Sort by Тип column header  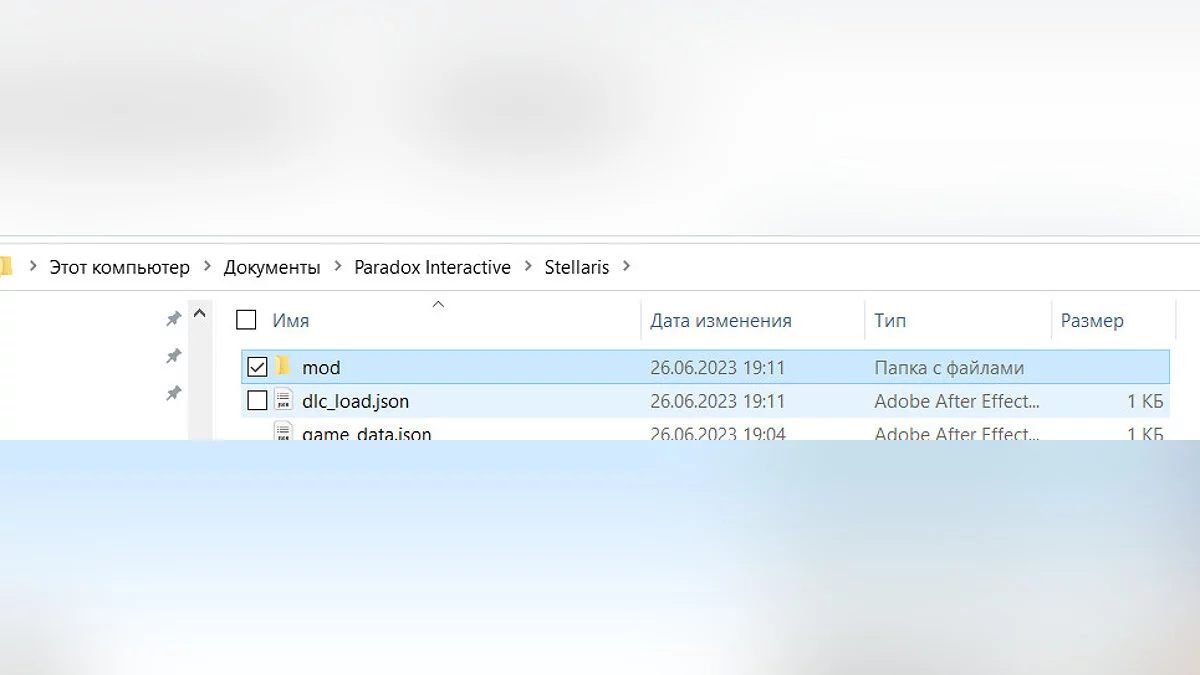point(890,321)
